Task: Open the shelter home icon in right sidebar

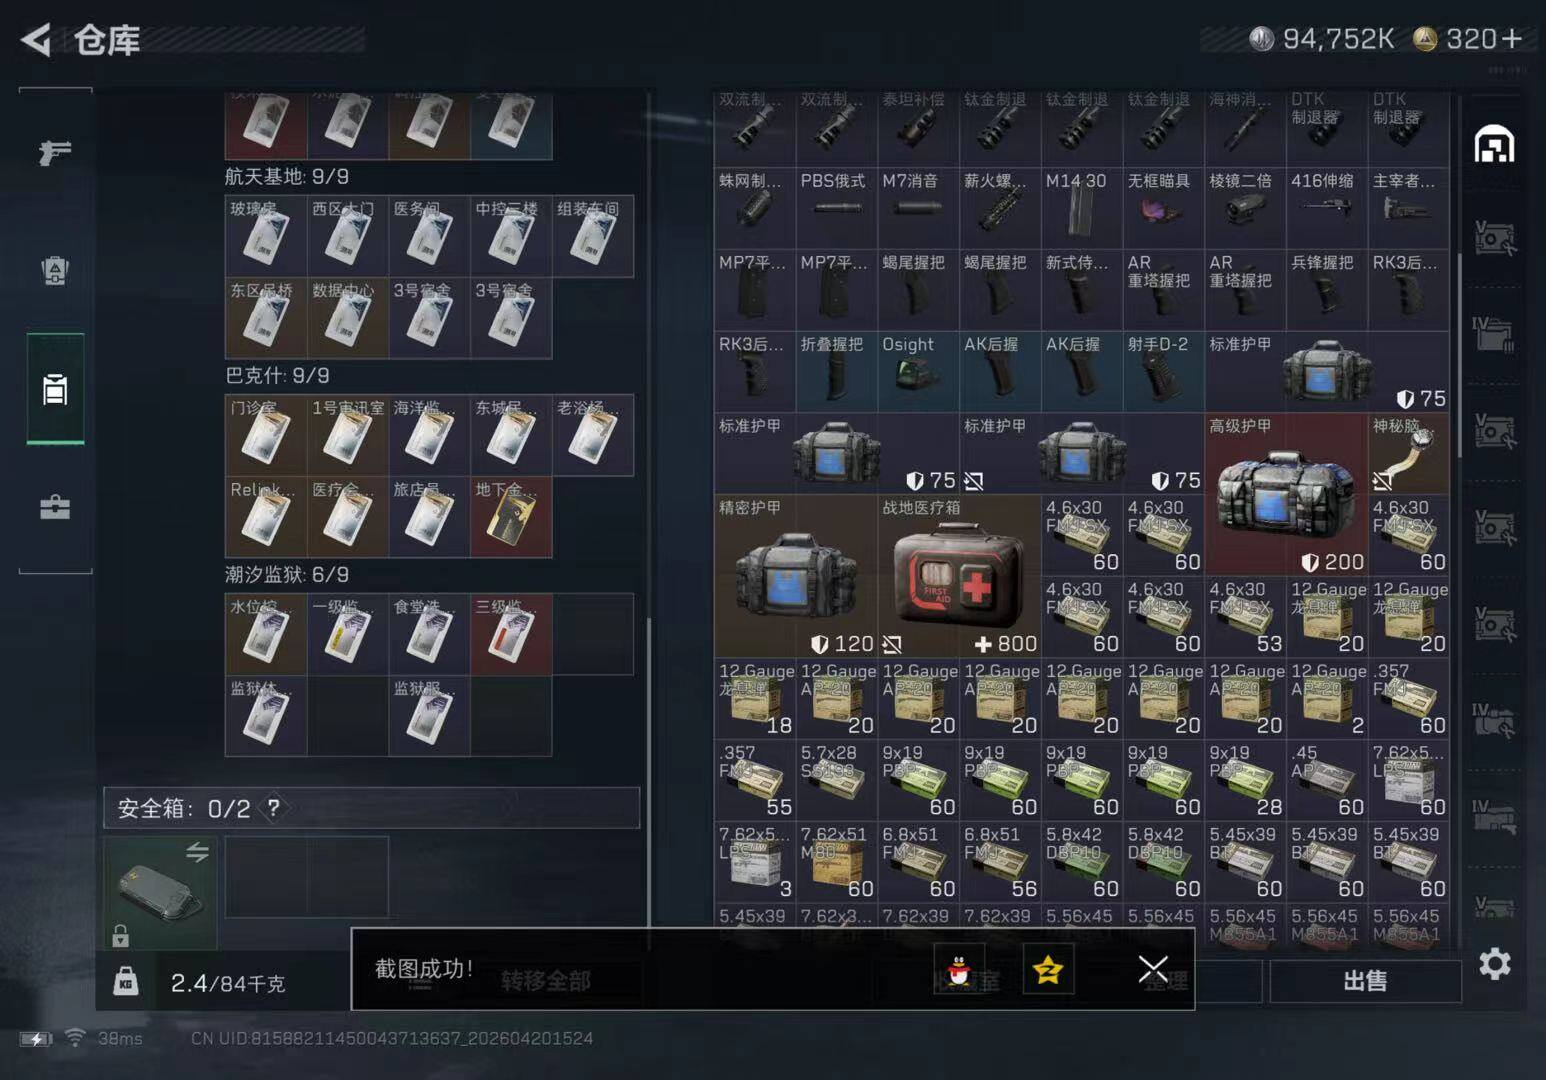Action: pyautogui.click(x=1494, y=145)
